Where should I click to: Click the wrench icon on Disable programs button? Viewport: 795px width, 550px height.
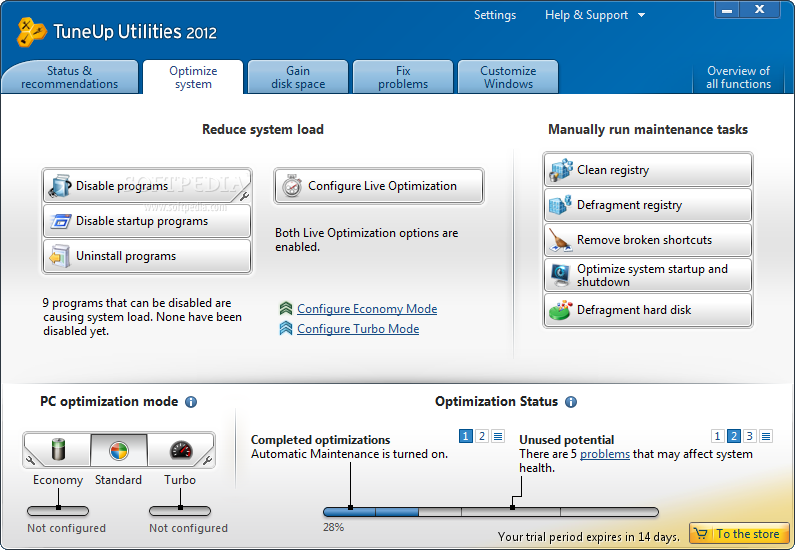(244, 196)
